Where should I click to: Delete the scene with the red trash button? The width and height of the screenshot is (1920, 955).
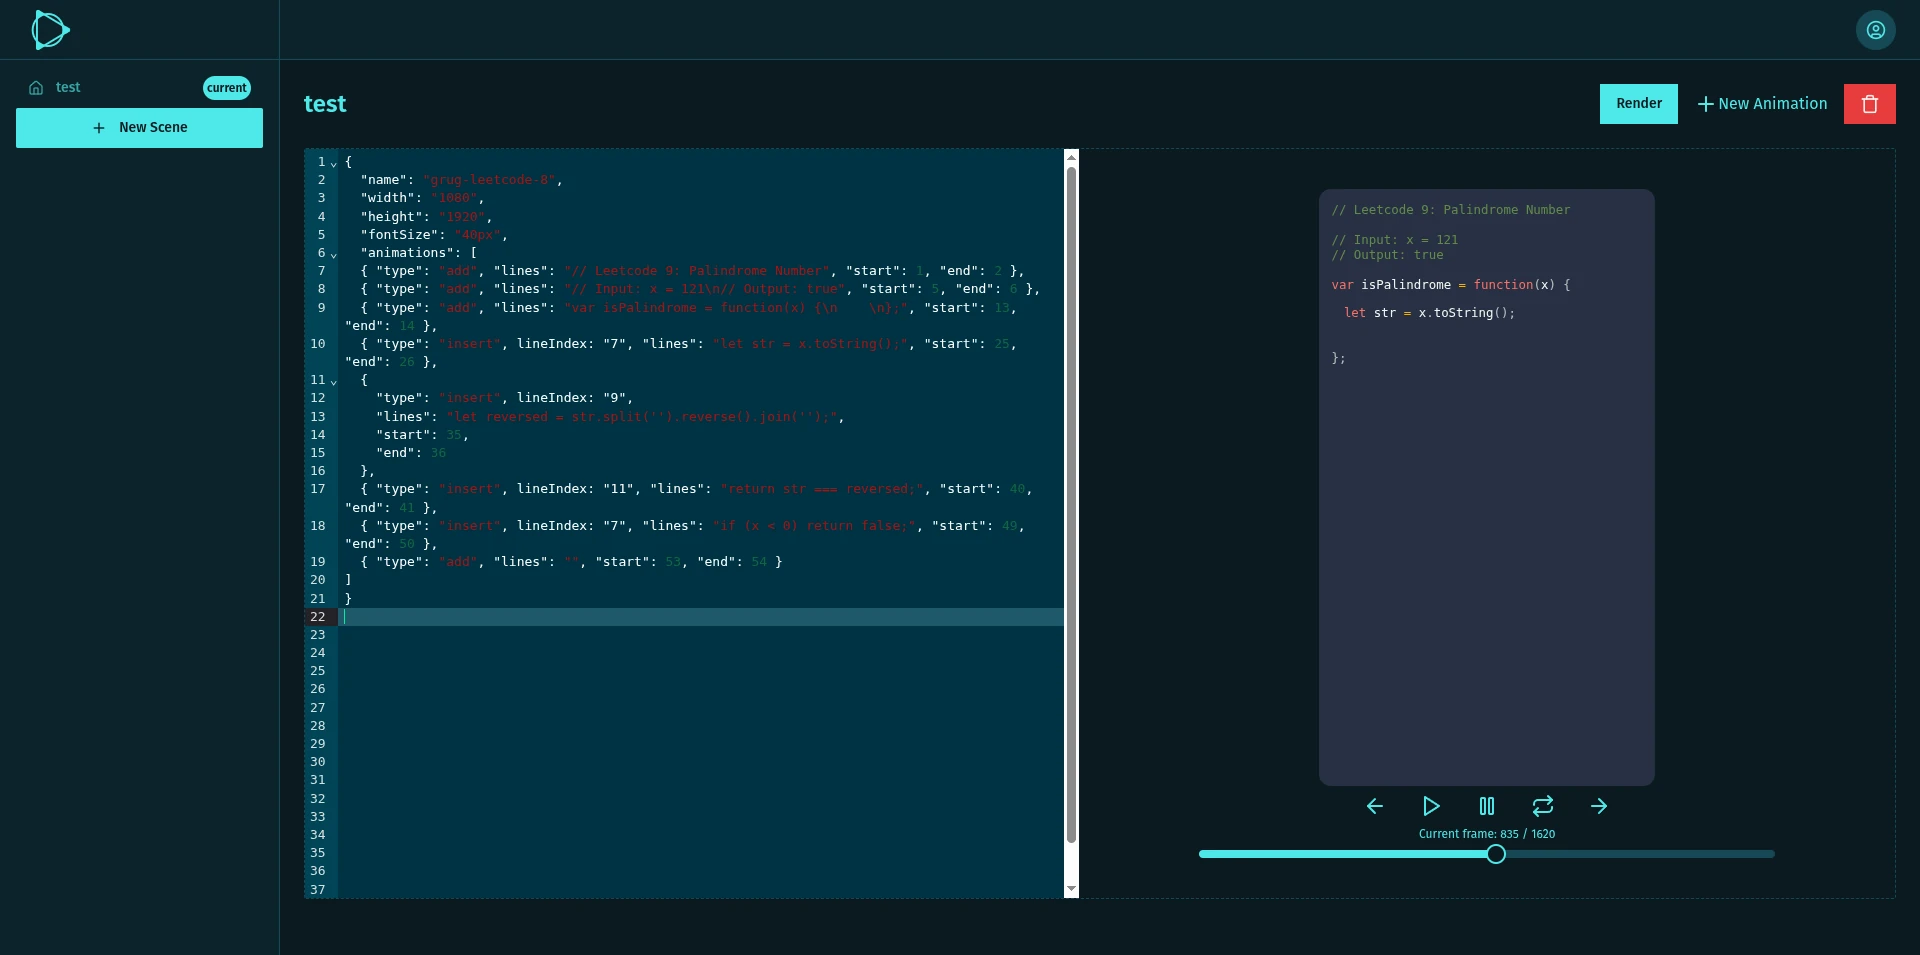pyautogui.click(x=1870, y=104)
